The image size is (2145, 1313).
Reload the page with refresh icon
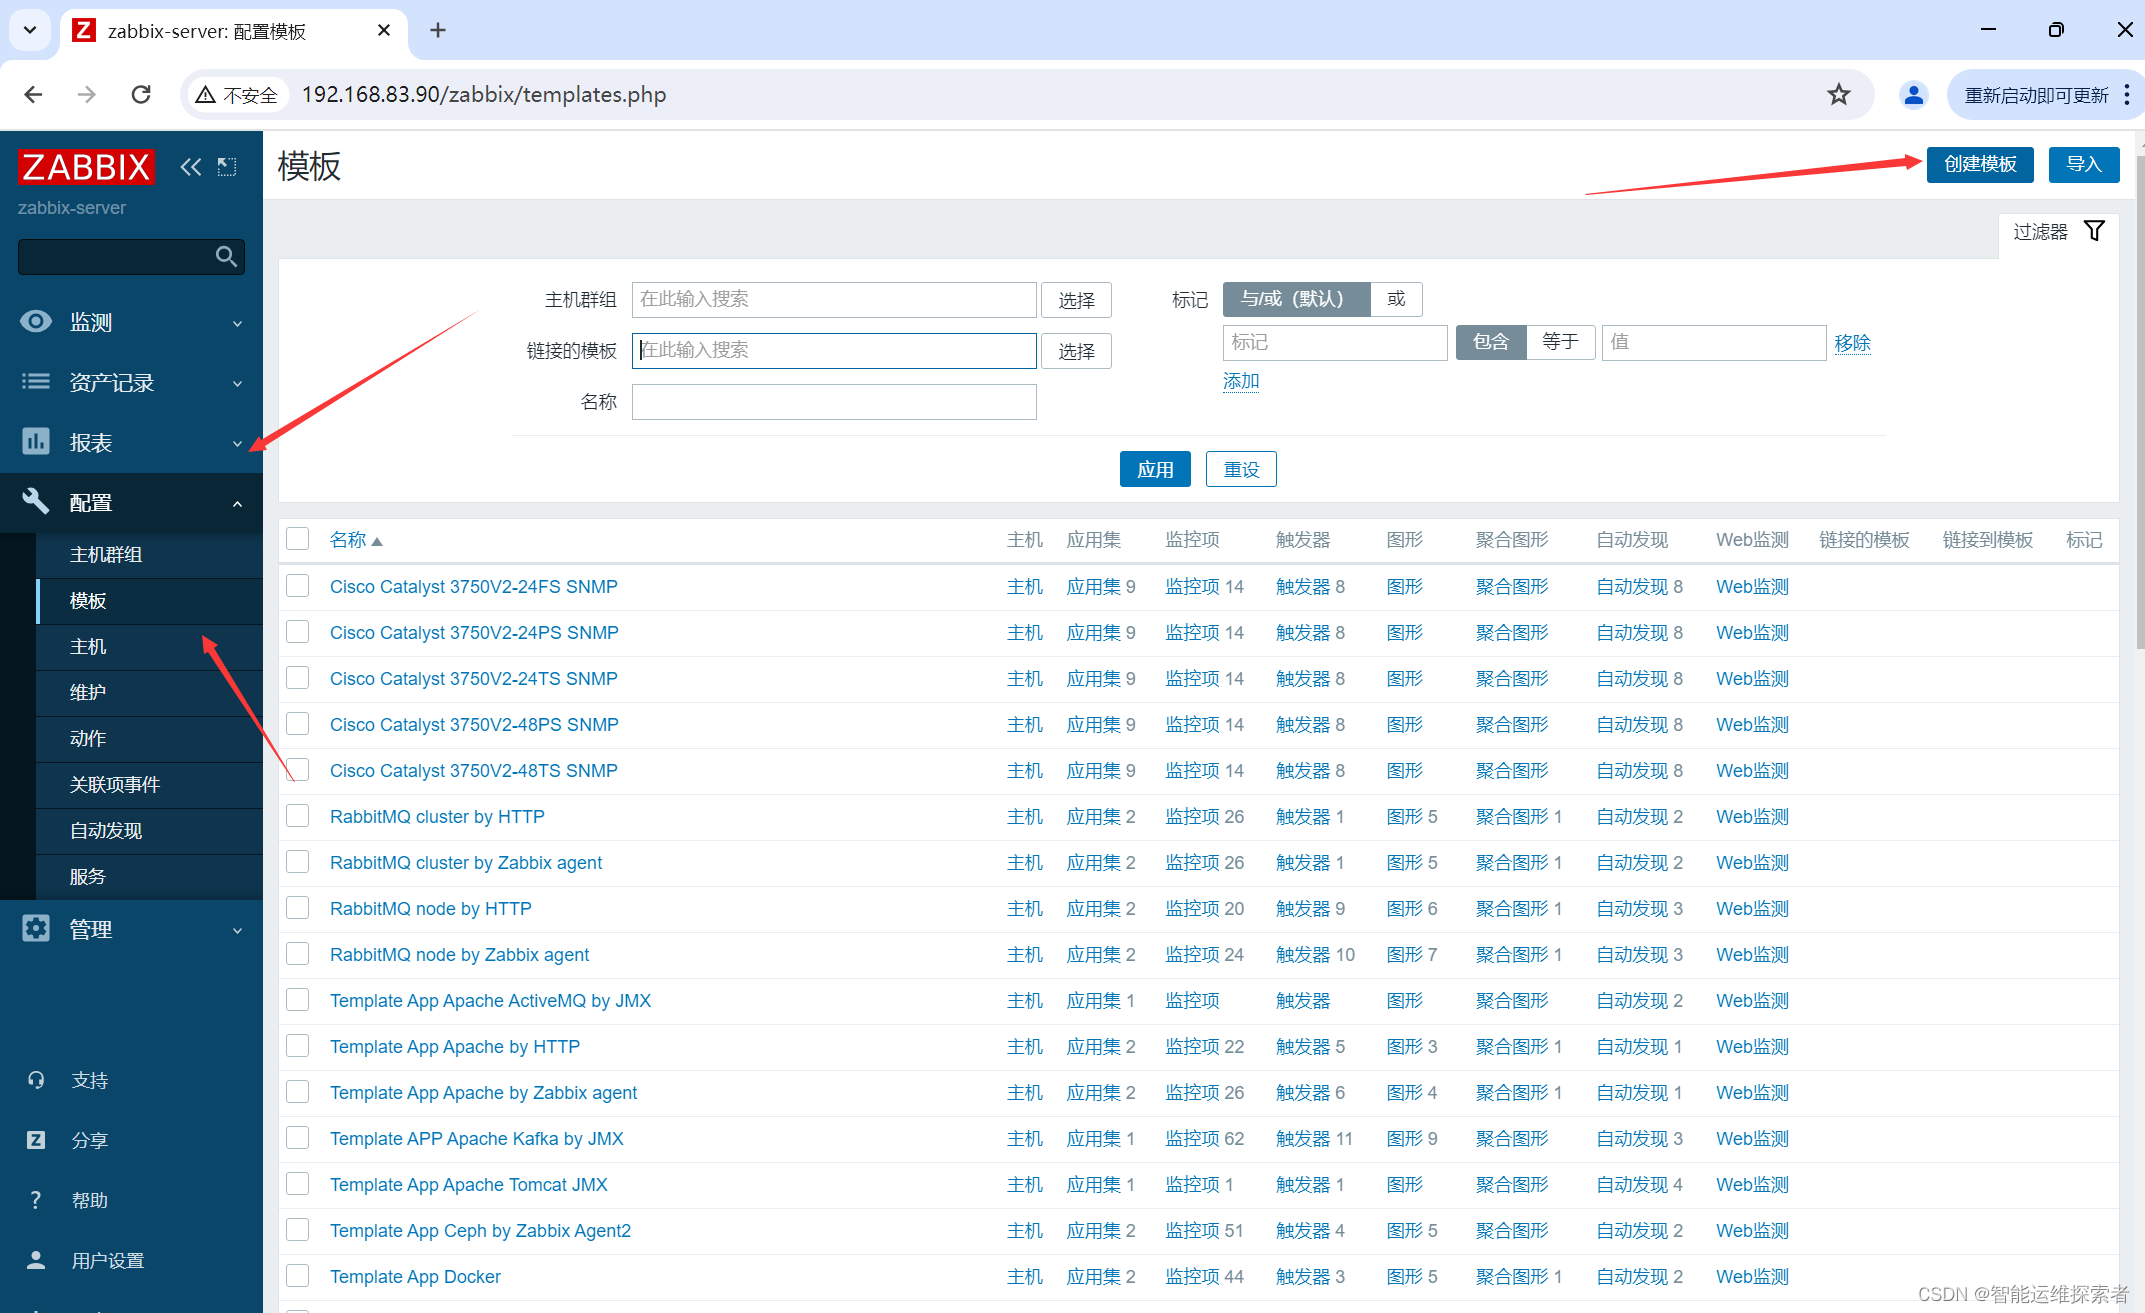pos(141,95)
